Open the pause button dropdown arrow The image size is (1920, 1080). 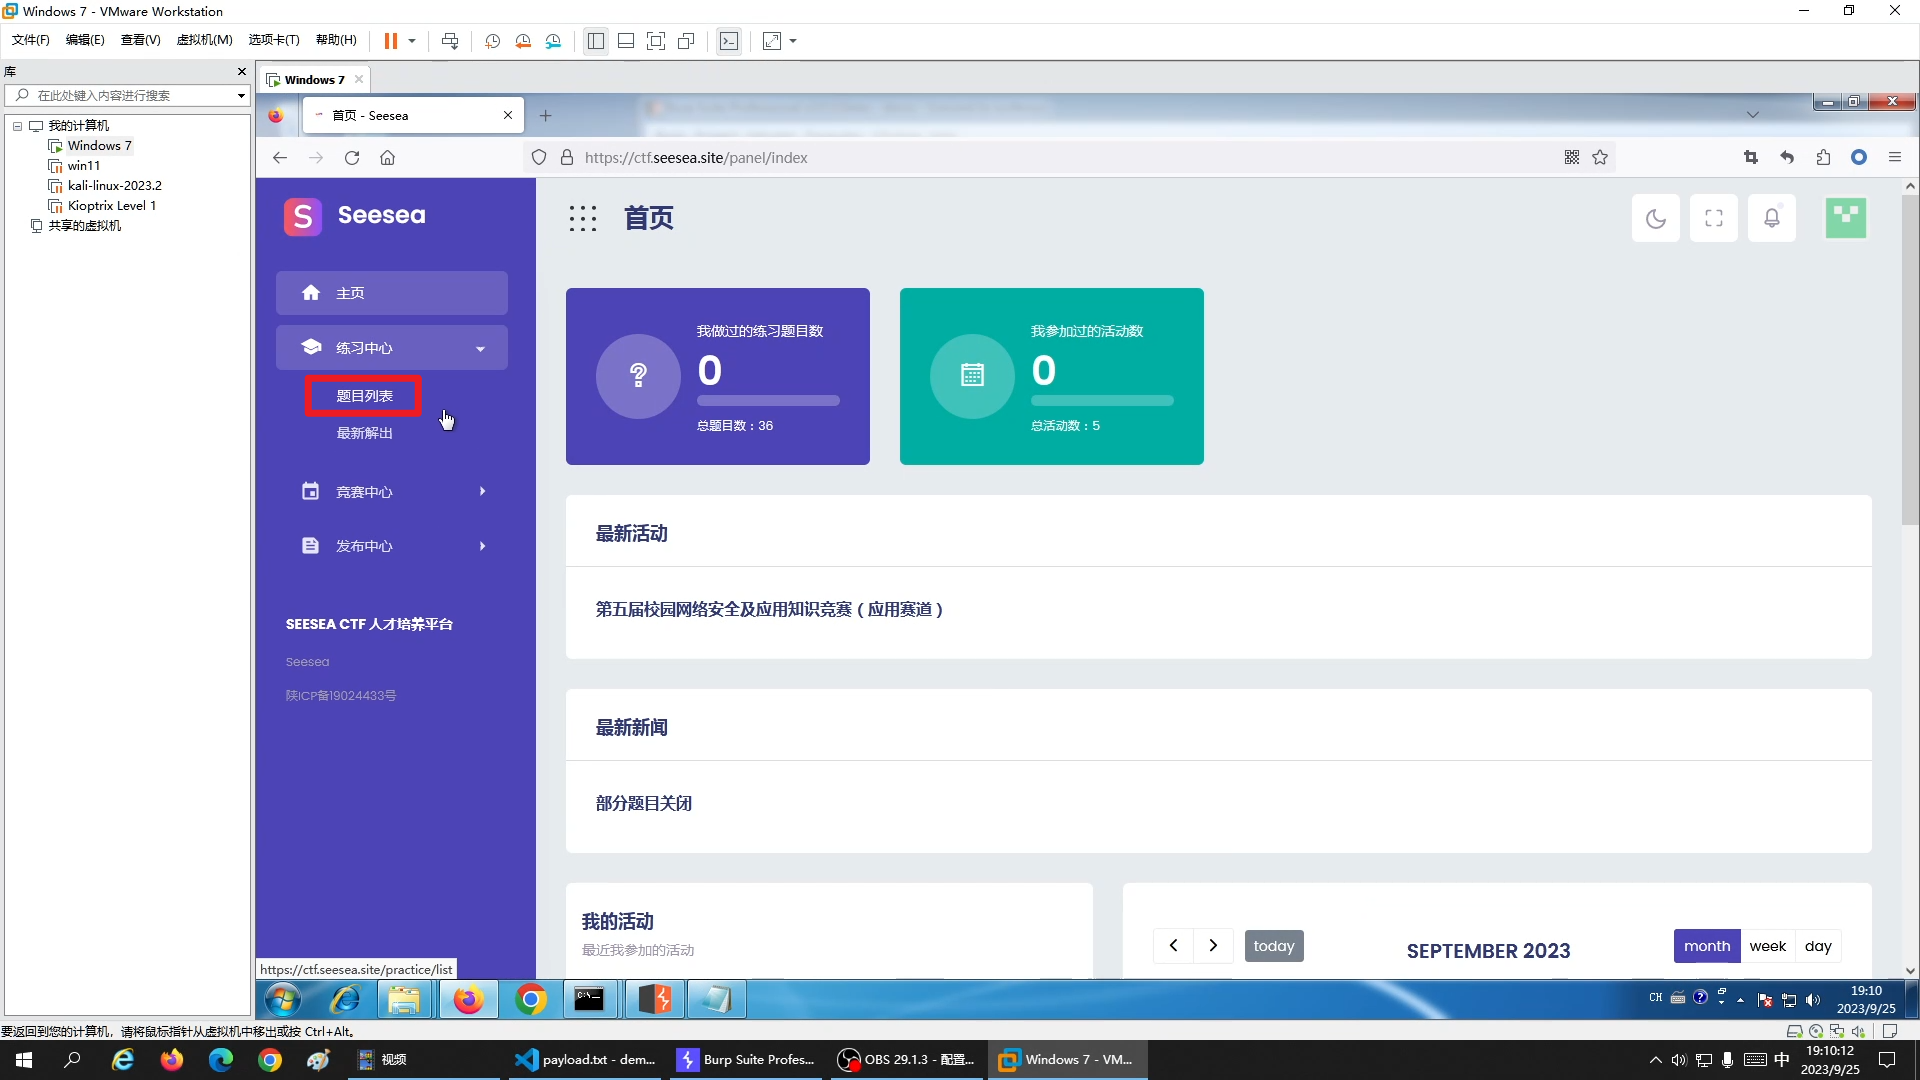coord(411,41)
